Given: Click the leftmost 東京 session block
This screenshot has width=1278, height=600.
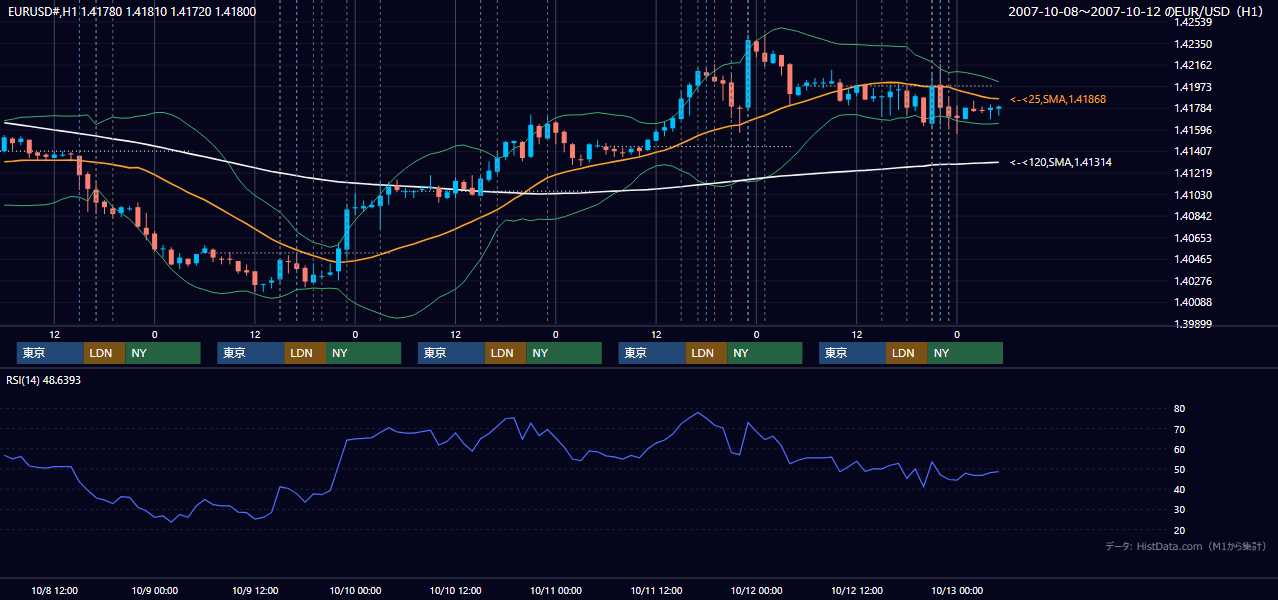Looking at the screenshot, I should [50, 353].
